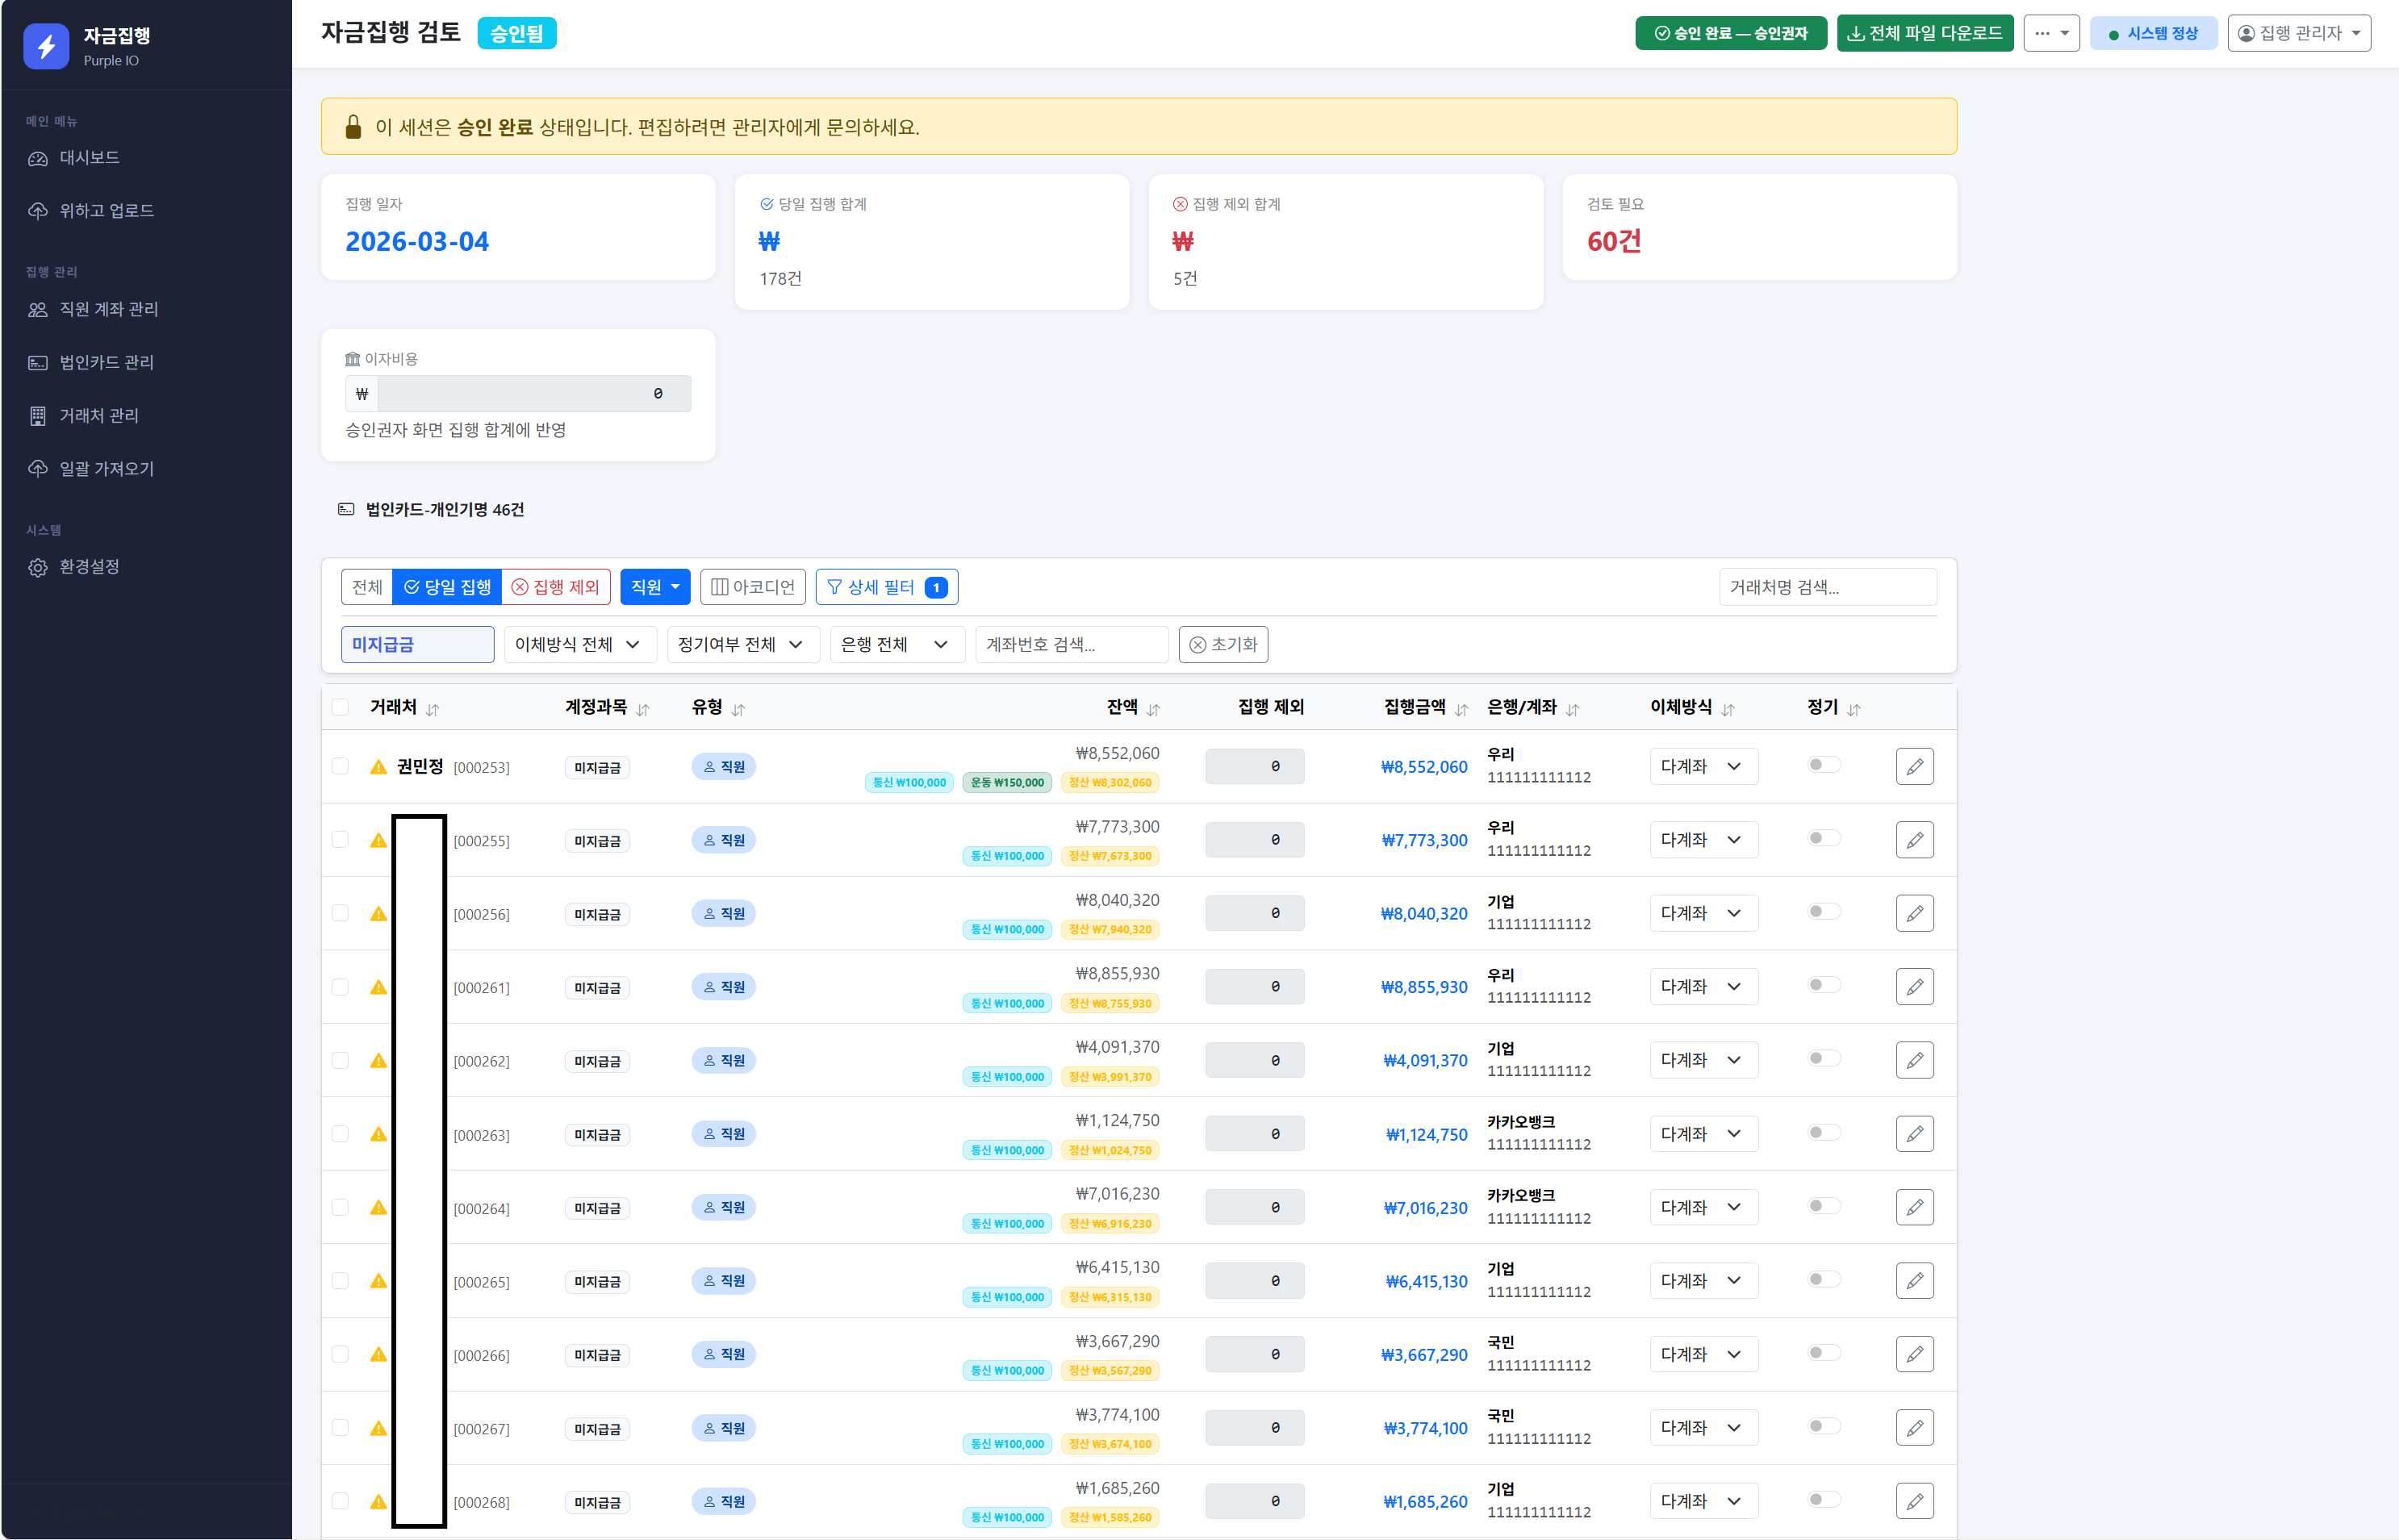Click the lightning bolt 자금집행 logo icon
The image size is (2399, 1540).
46,46
